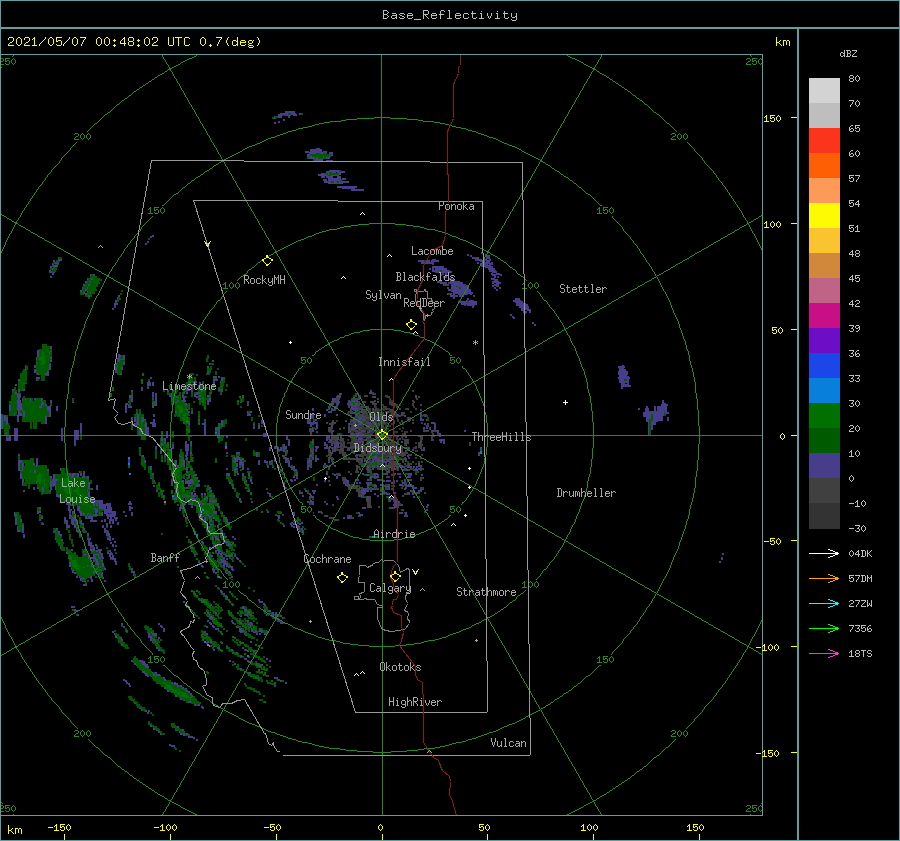Click the white 04DK arrow icon in the legend

[824, 553]
